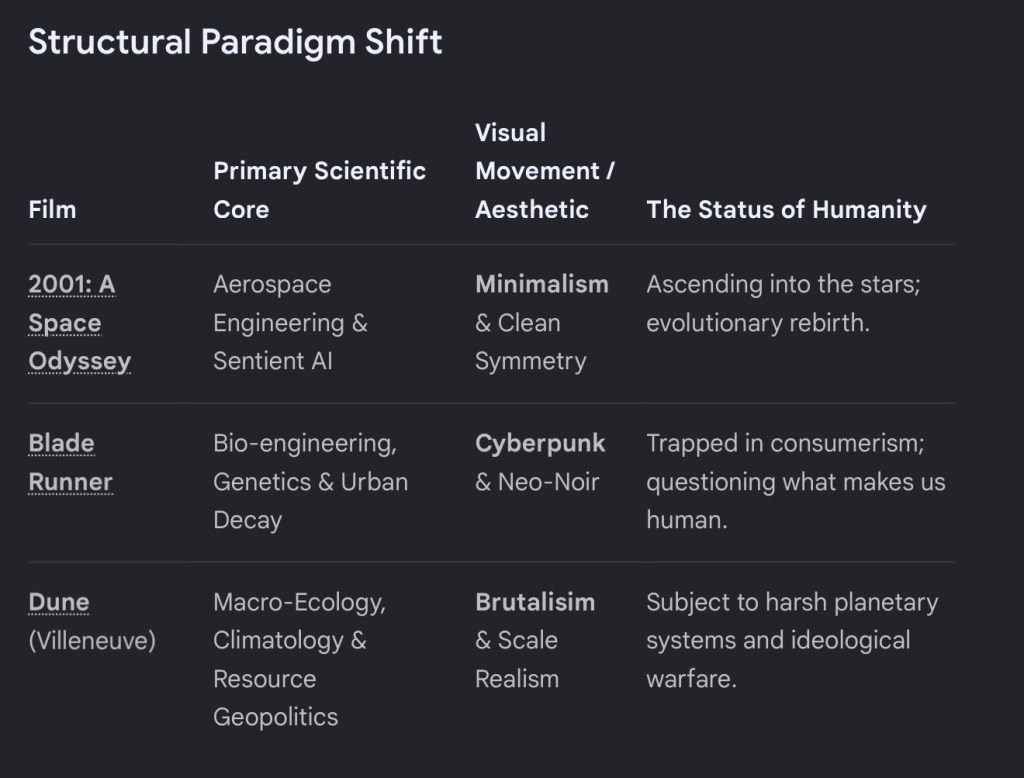1024x778 pixels.
Task: Click the Film column header
Action: (x=52, y=210)
